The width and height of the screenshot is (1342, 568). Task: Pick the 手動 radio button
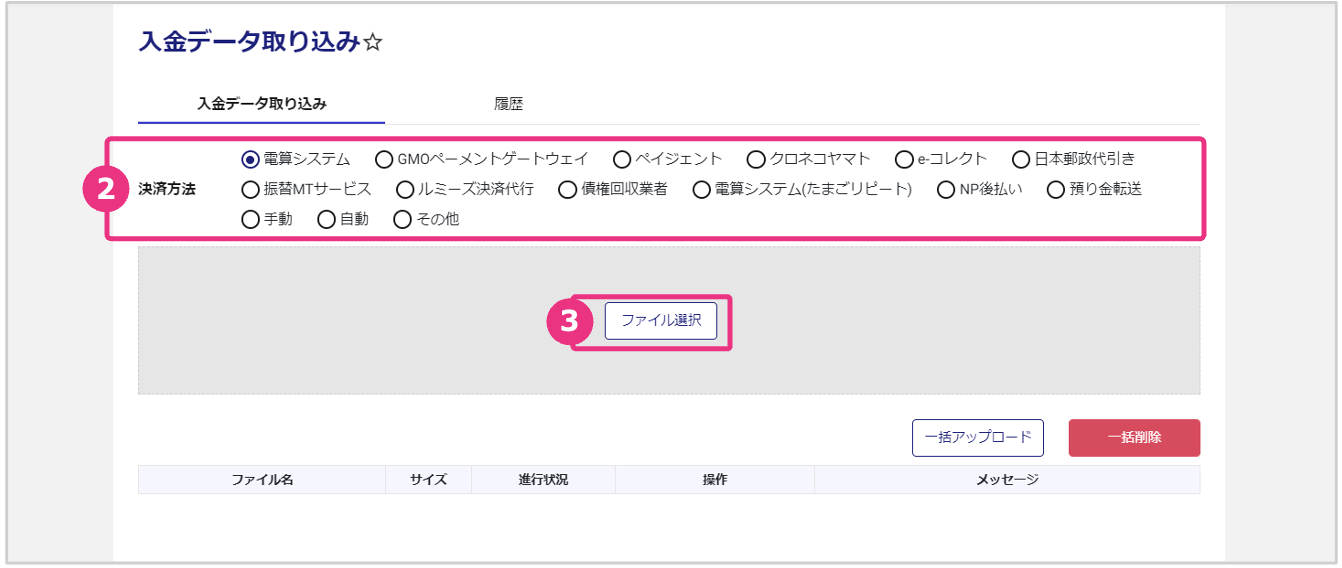tap(251, 219)
